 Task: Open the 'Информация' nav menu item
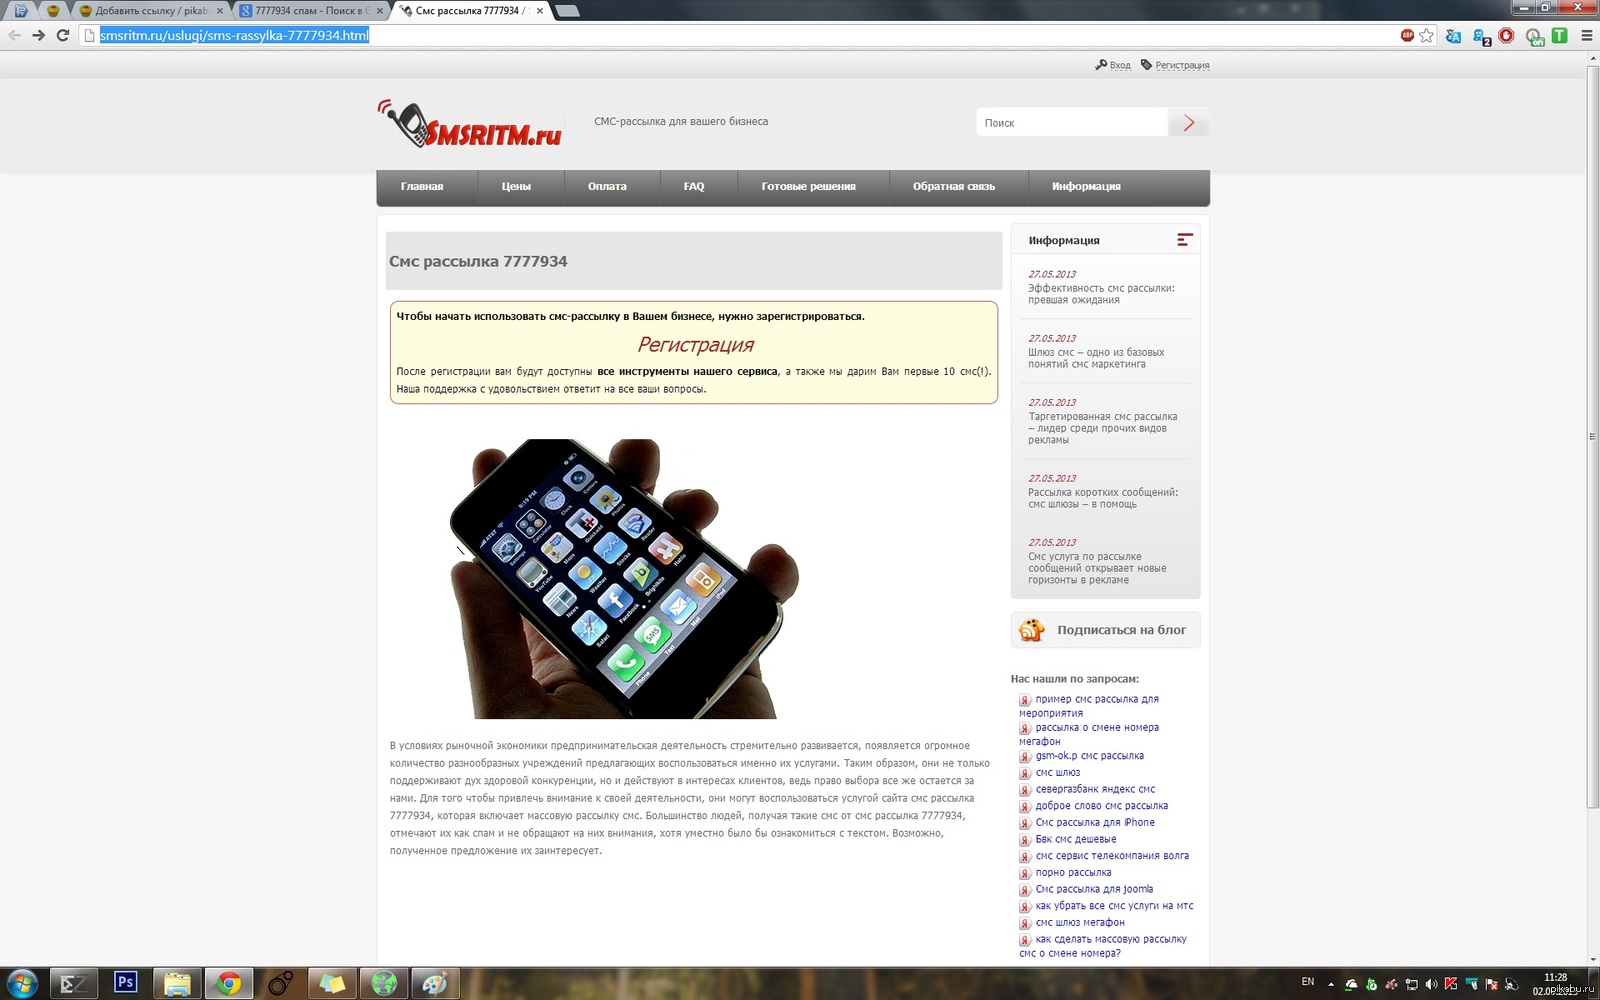1086,187
